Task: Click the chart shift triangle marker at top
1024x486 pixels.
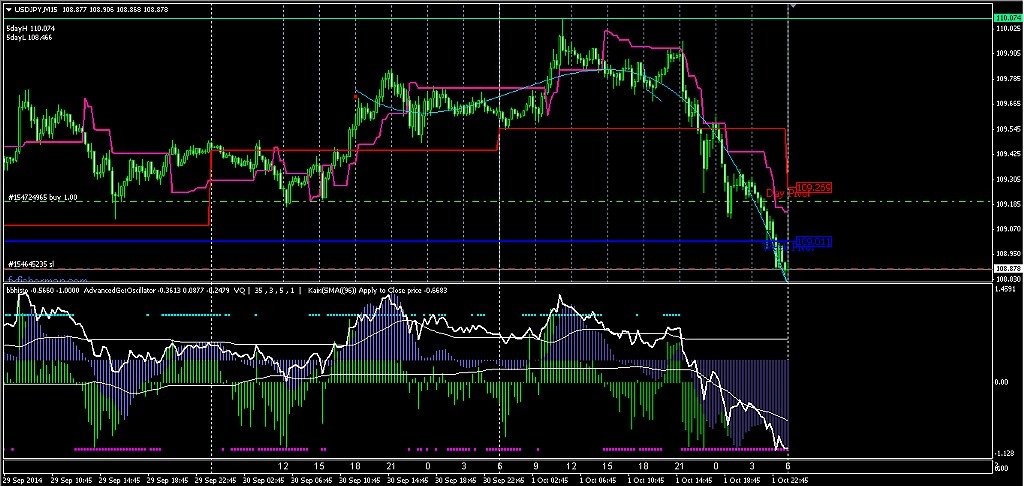Action: click(793, 5)
